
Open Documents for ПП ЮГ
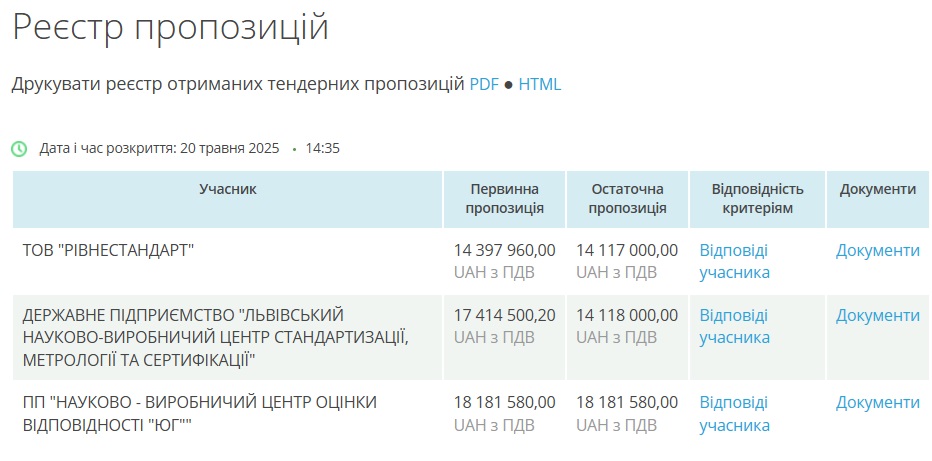tap(878, 403)
